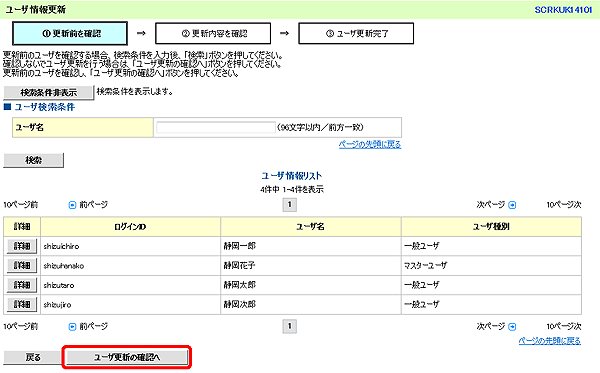
Task: Select step ② 更新内容を確認
Action: pos(213,34)
